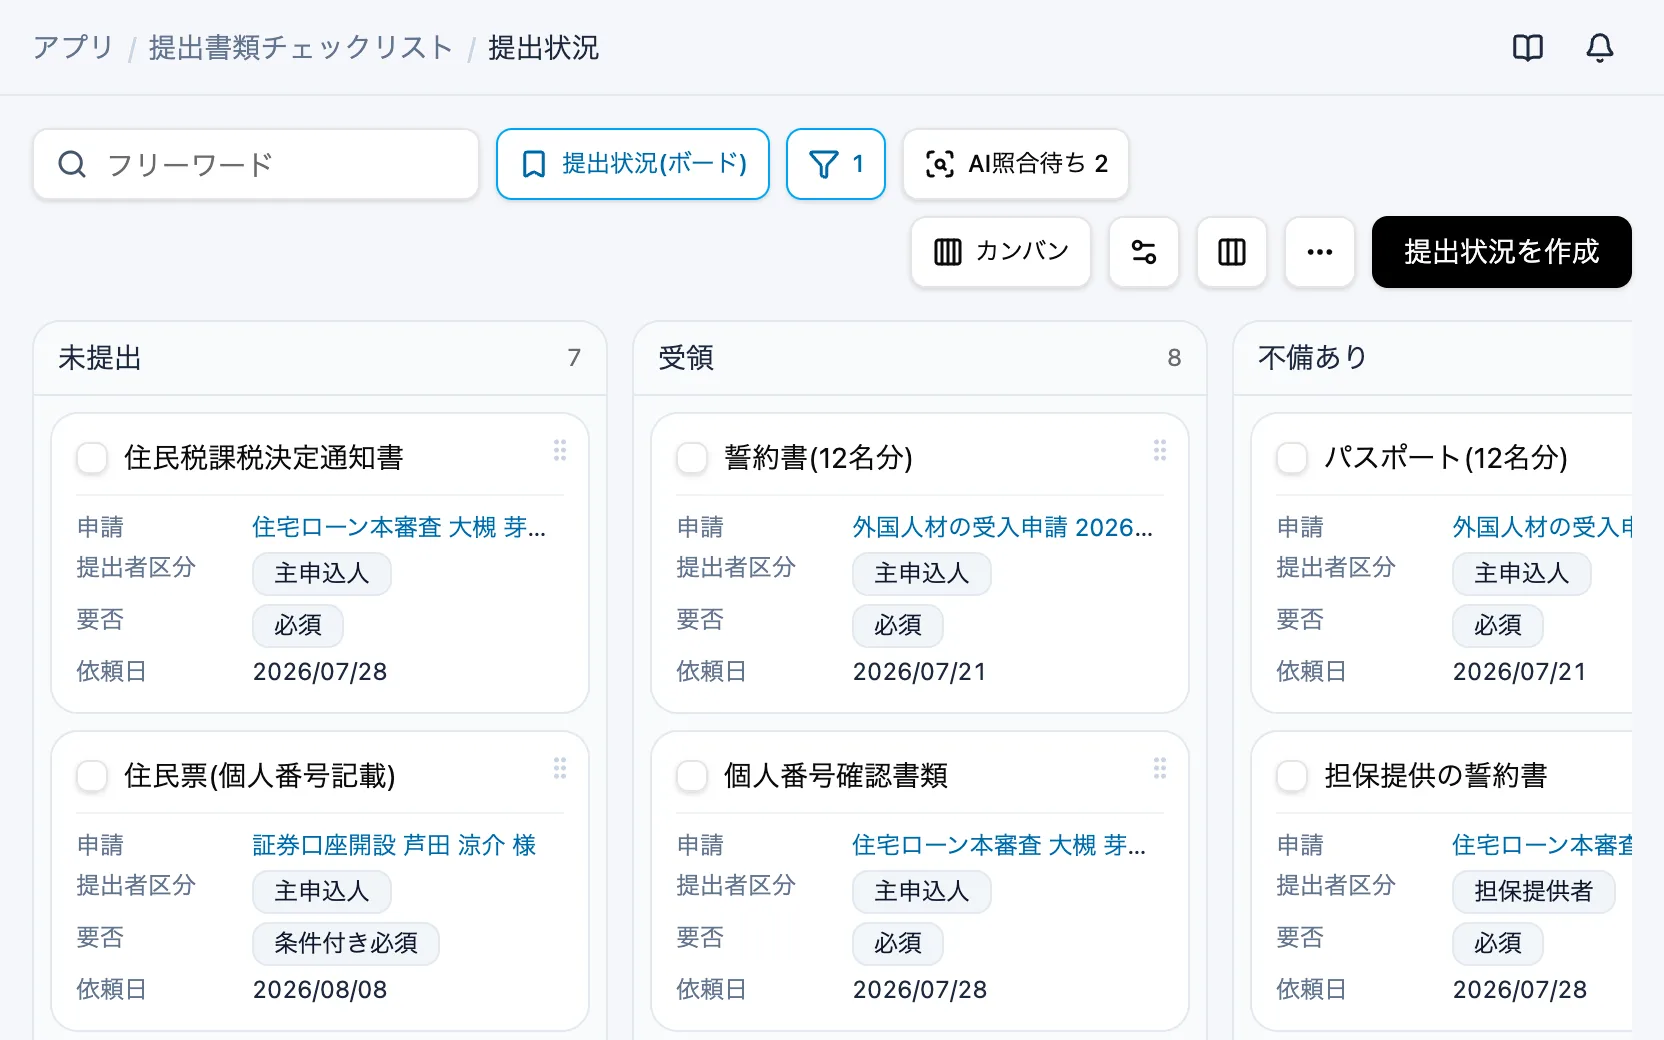Click the 条件付き必須 tag

(x=346, y=943)
